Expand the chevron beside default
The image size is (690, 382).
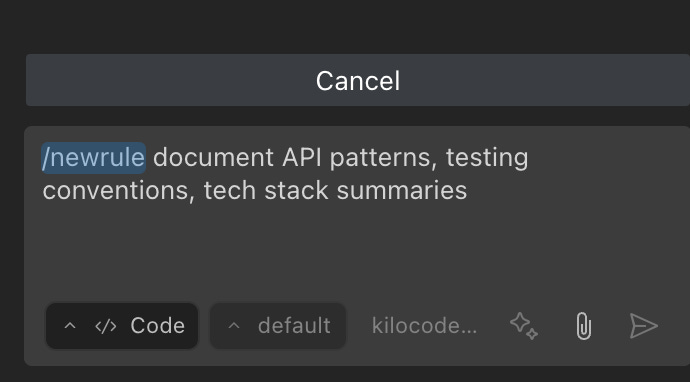[234, 326]
